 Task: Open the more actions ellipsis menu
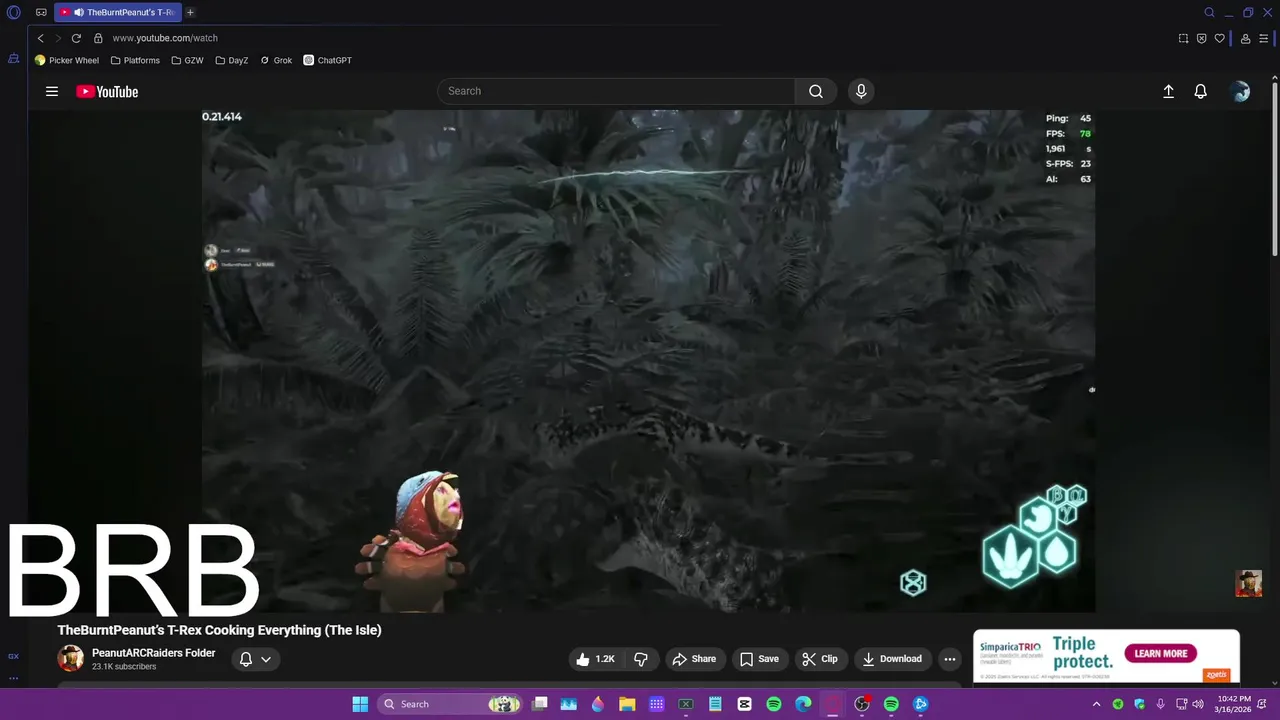click(x=950, y=659)
